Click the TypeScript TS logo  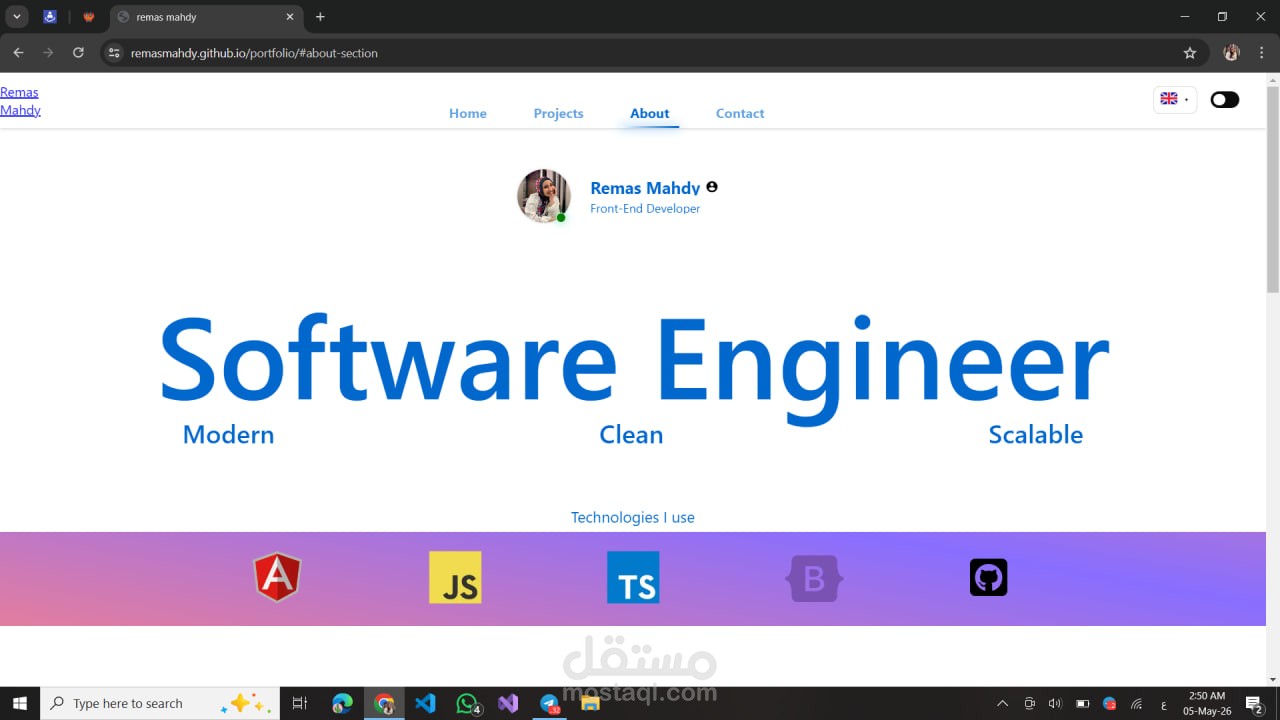[633, 577]
